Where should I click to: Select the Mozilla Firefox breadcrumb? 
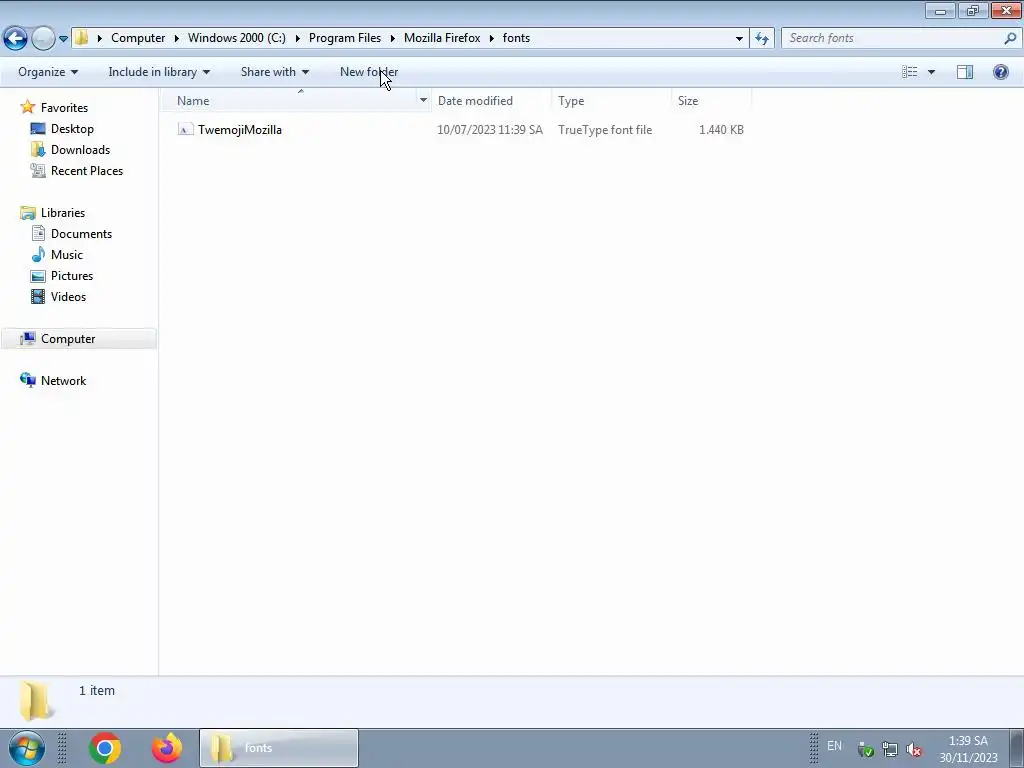442,38
